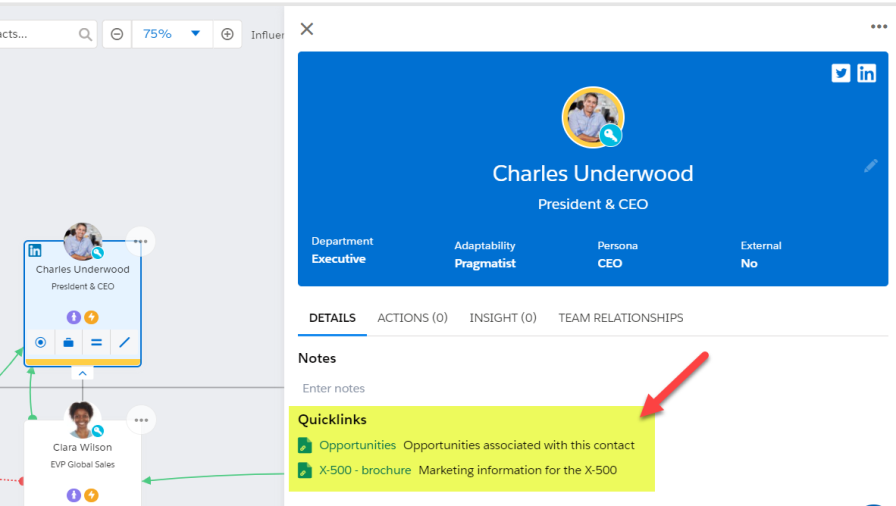Click the target icon on Charles Underwood card
896x506 pixels.
(41, 343)
